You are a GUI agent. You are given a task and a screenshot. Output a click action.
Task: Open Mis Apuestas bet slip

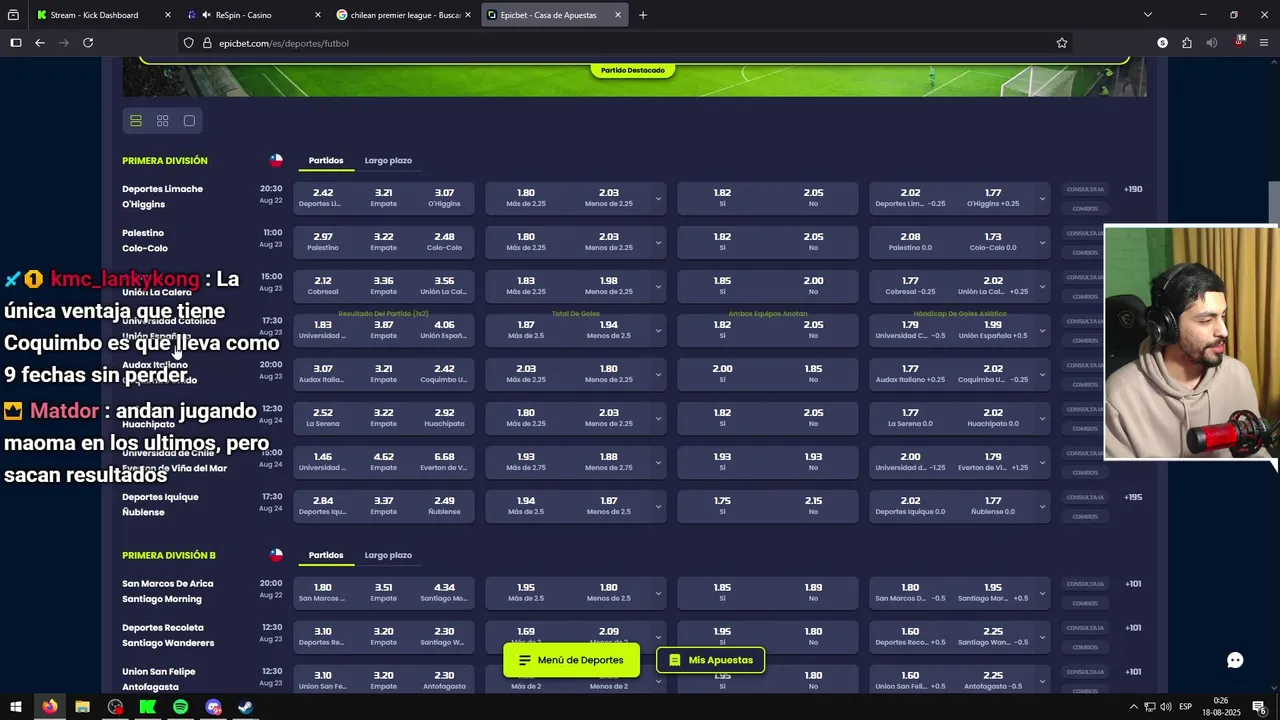[x=711, y=660]
